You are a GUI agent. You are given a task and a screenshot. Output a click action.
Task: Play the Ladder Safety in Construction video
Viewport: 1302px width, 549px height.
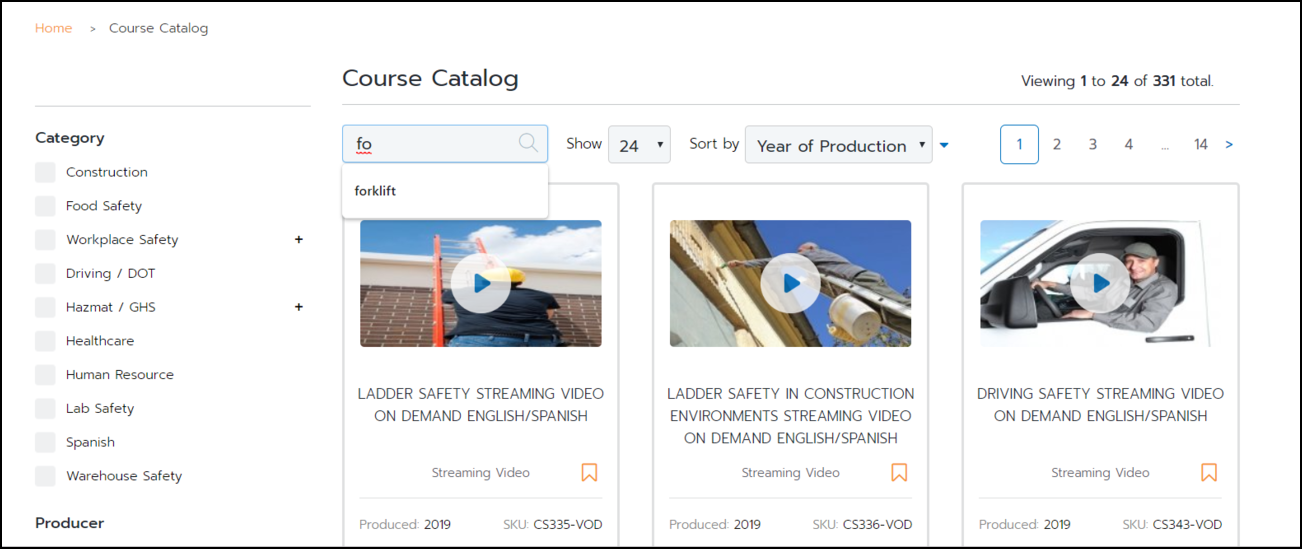[791, 284]
